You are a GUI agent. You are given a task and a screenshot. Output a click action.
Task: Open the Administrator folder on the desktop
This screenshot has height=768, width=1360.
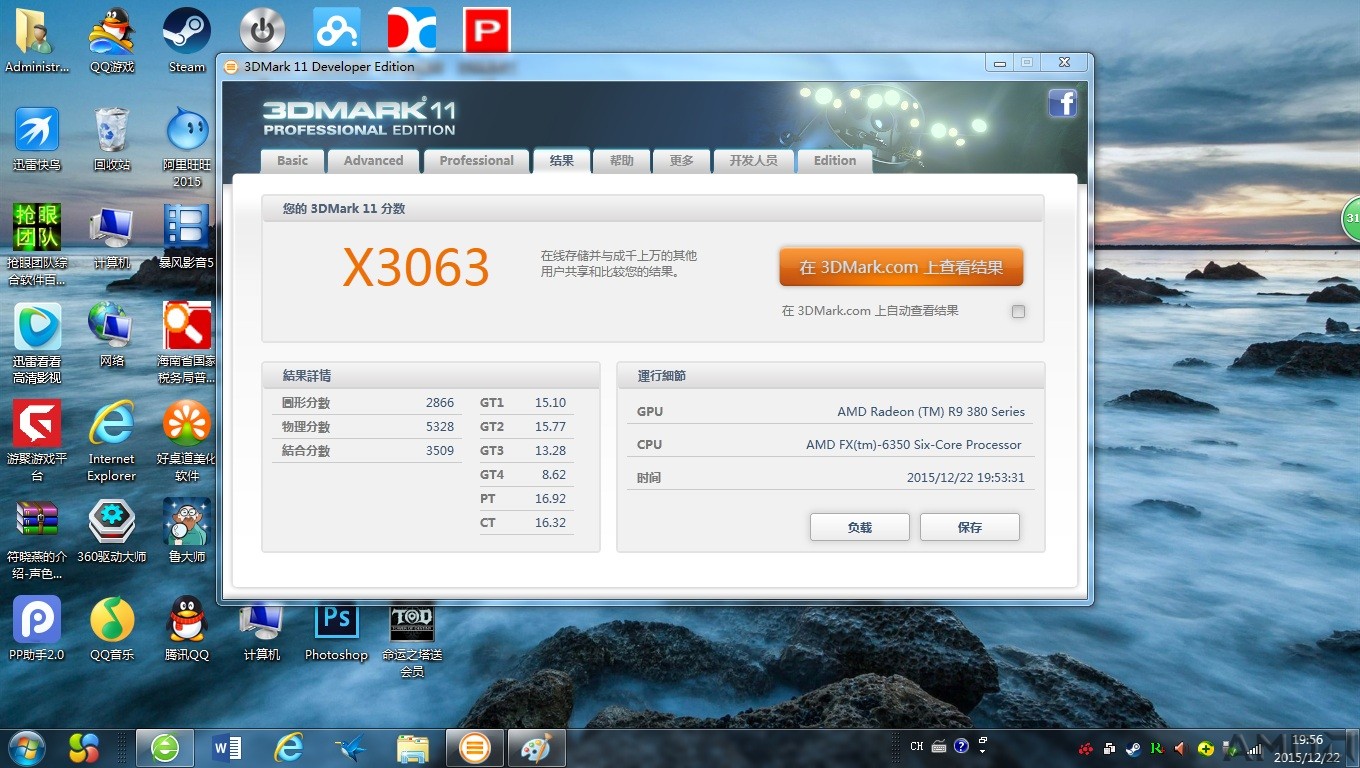[x=37, y=40]
